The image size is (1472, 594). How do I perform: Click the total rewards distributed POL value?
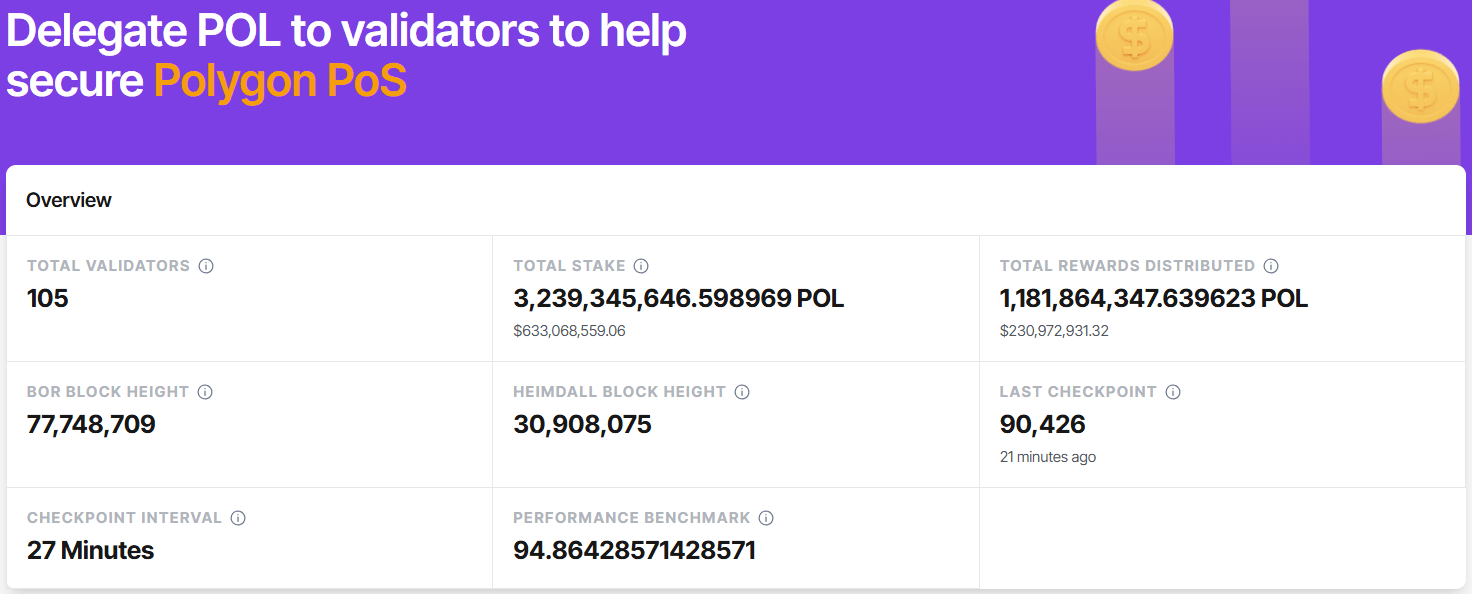coord(1154,298)
